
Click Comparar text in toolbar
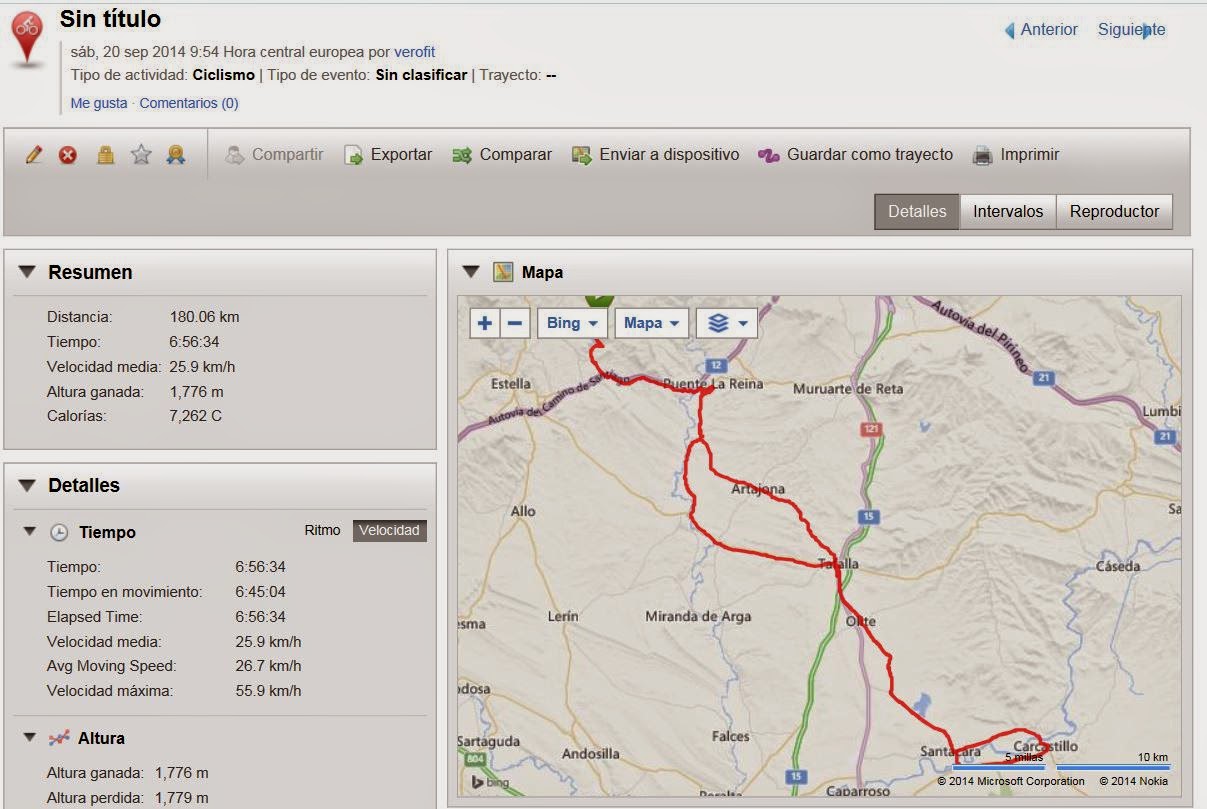point(516,155)
